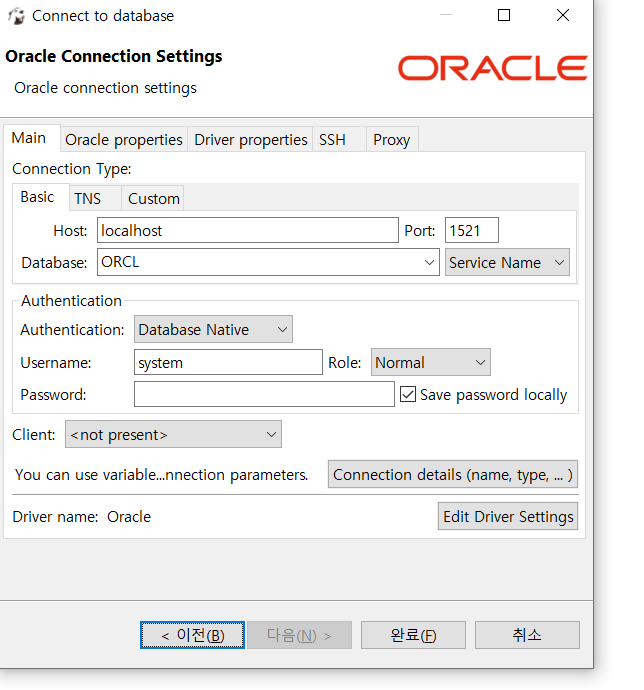
Task: Click the DBeaver icon in the title bar
Action: point(16,16)
